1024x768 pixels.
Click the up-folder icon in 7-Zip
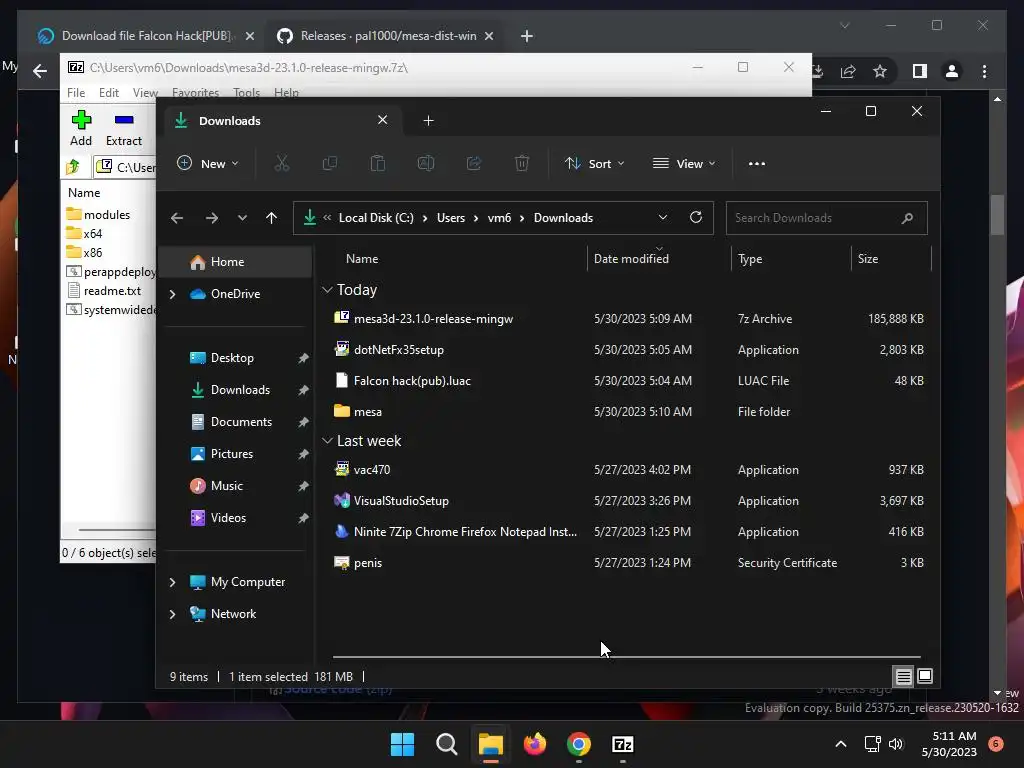(x=73, y=167)
